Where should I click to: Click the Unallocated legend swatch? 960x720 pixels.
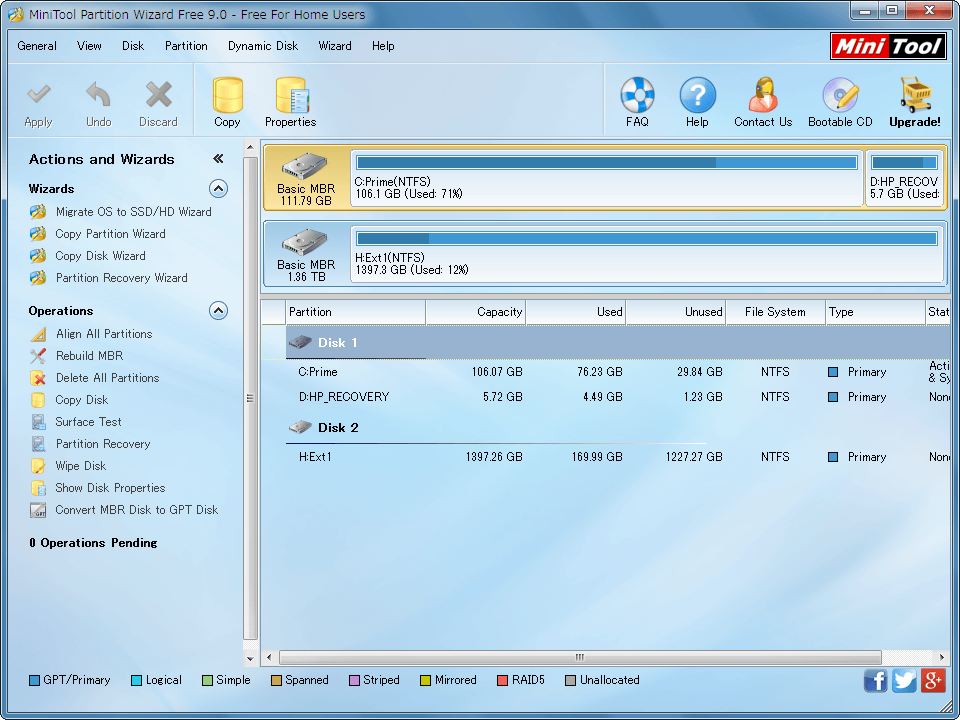[571, 681]
